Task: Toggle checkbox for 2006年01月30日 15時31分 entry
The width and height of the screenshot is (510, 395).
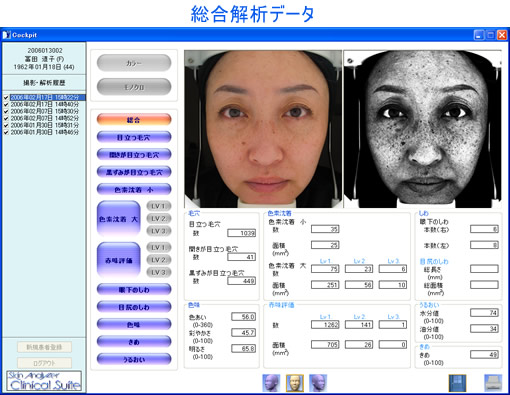Action: pyautogui.click(x=6, y=125)
